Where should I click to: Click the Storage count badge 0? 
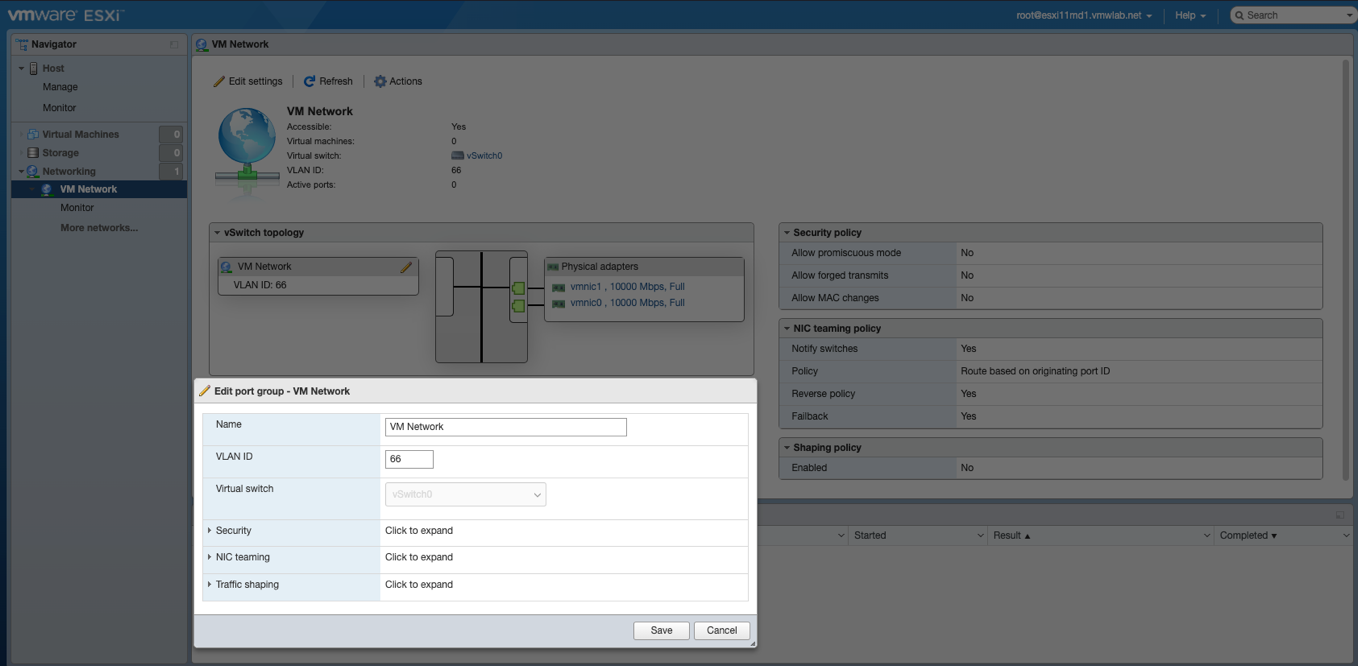click(x=173, y=153)
